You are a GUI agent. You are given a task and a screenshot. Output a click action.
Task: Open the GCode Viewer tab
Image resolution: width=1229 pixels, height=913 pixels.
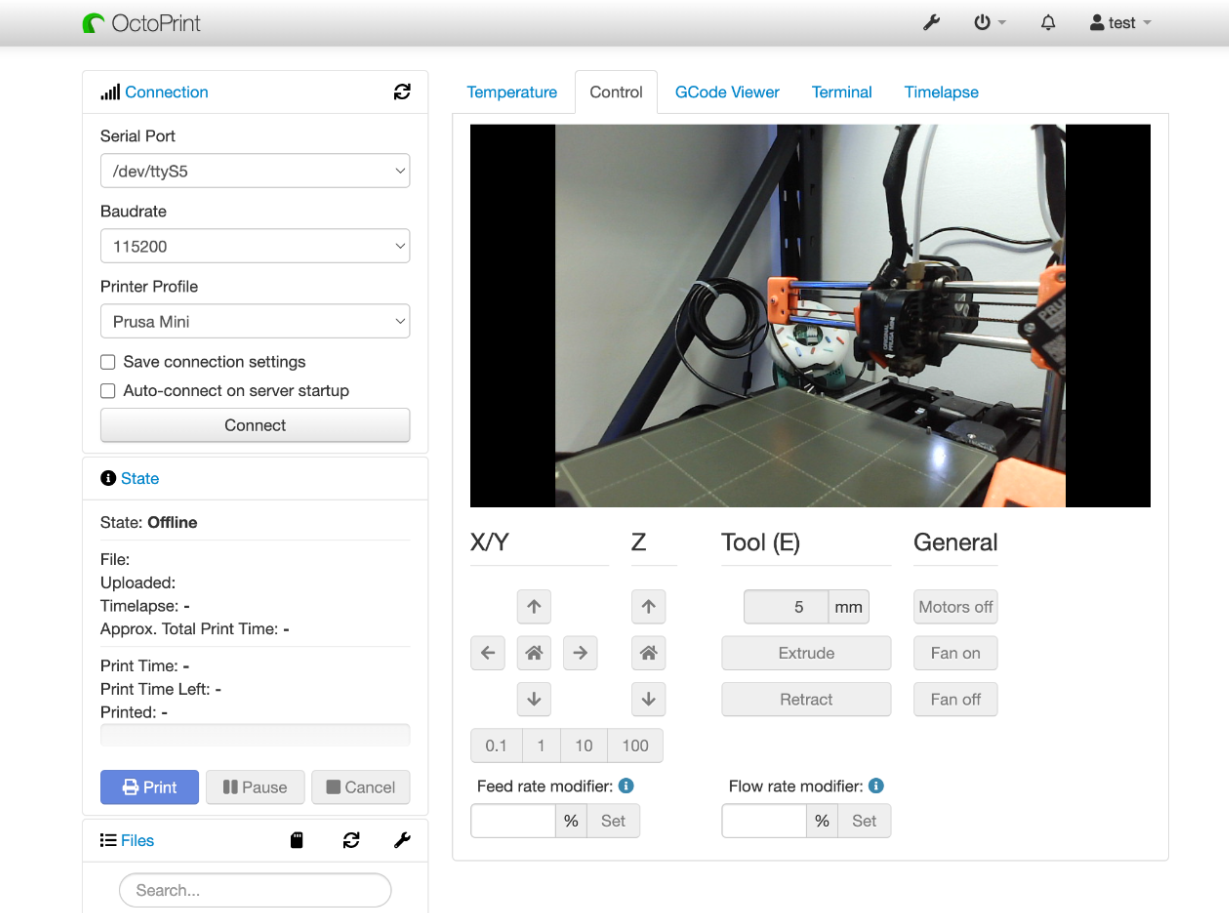[x=727, y=92]
